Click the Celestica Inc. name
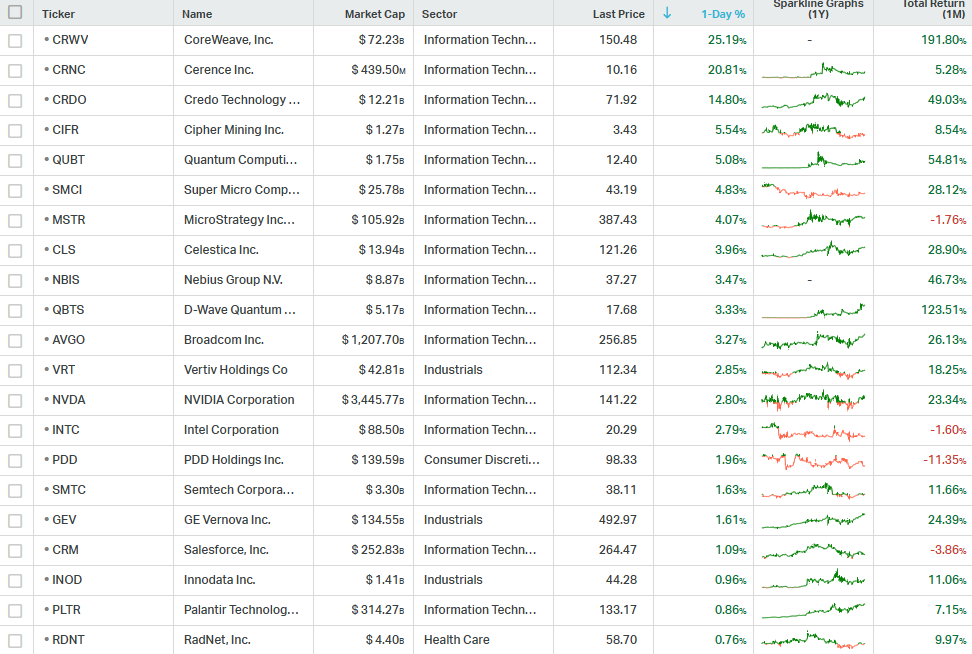972x654 pixels. 221,249
